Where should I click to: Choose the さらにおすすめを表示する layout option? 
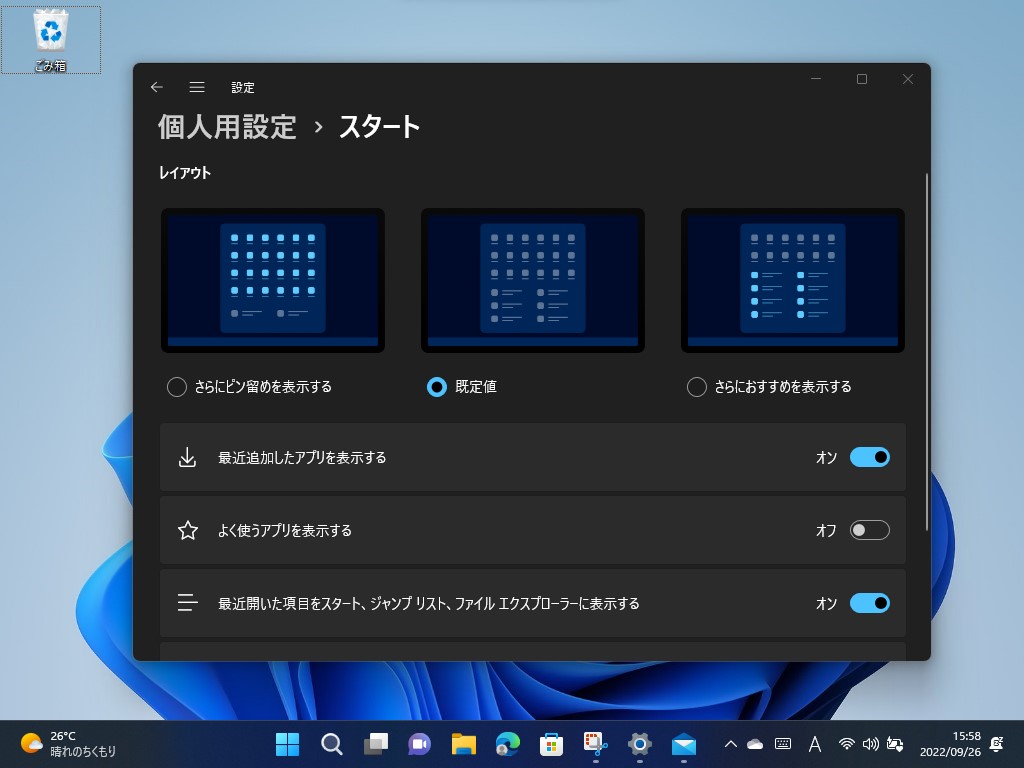[x=696, y=387]
